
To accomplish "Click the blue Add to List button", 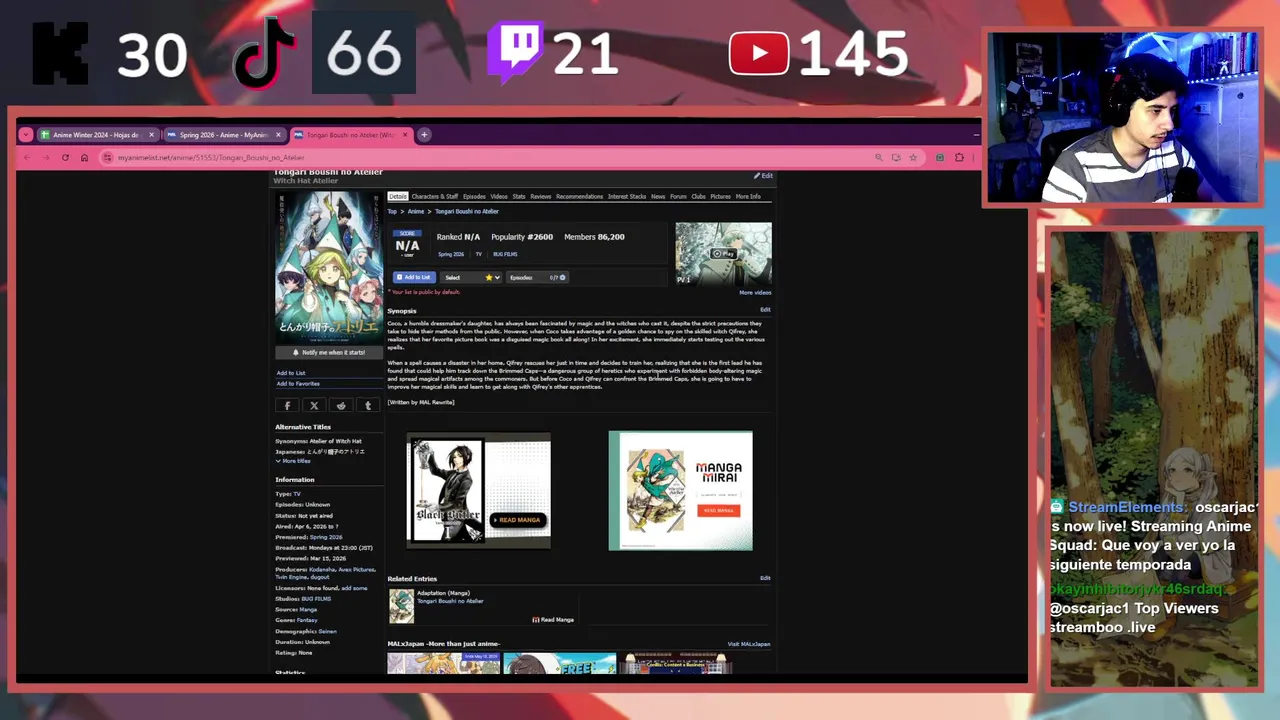I will pyautogui.click(x=415, y=277).
